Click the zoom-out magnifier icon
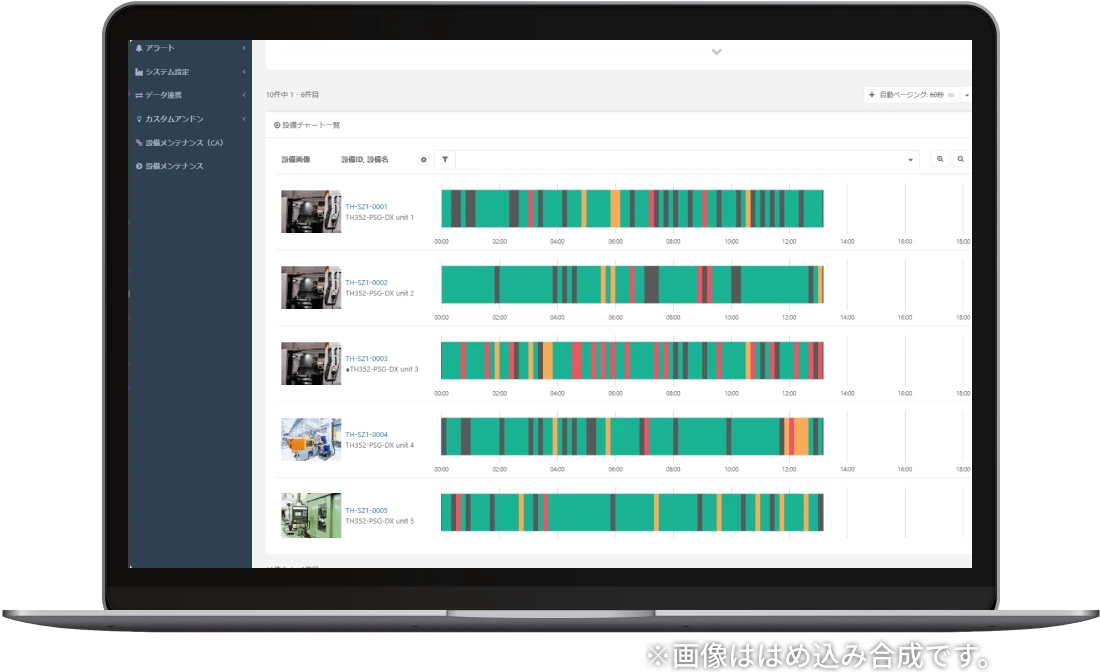The height and width of the screenshot is (672, 1100). pos(960,160)
